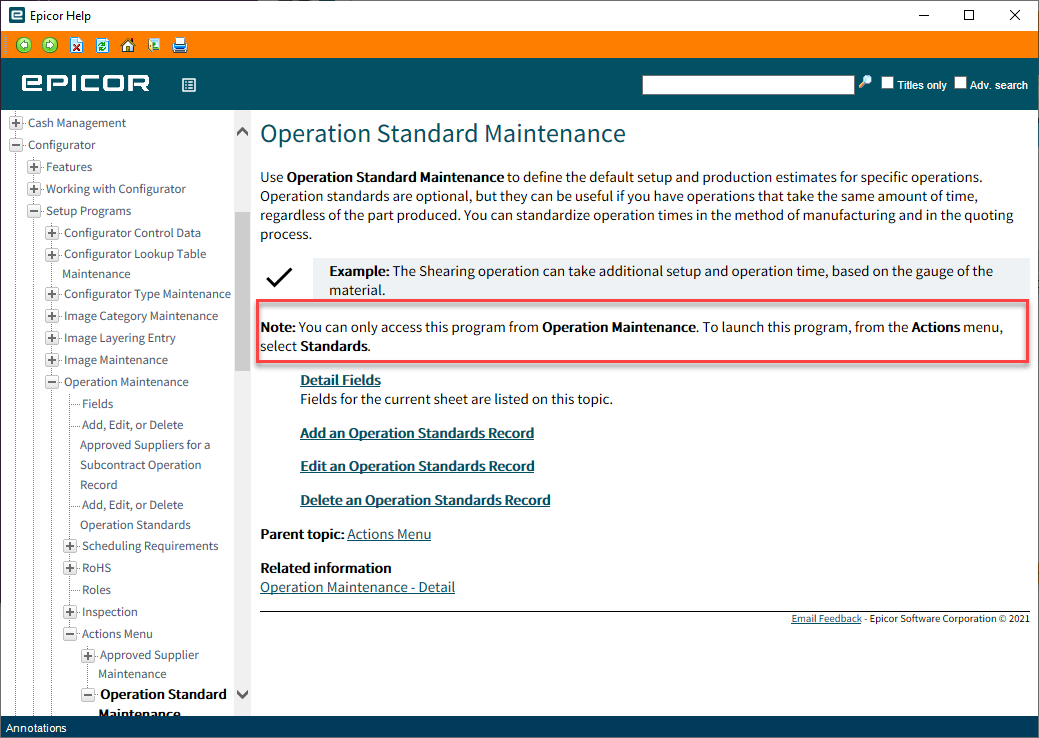Select Cash Management in tree

[77, 123]
